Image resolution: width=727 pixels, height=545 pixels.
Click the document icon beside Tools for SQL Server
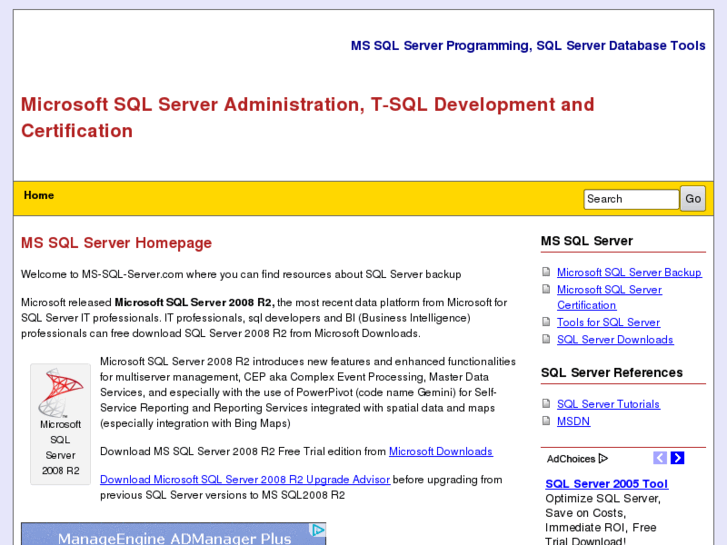546,322
